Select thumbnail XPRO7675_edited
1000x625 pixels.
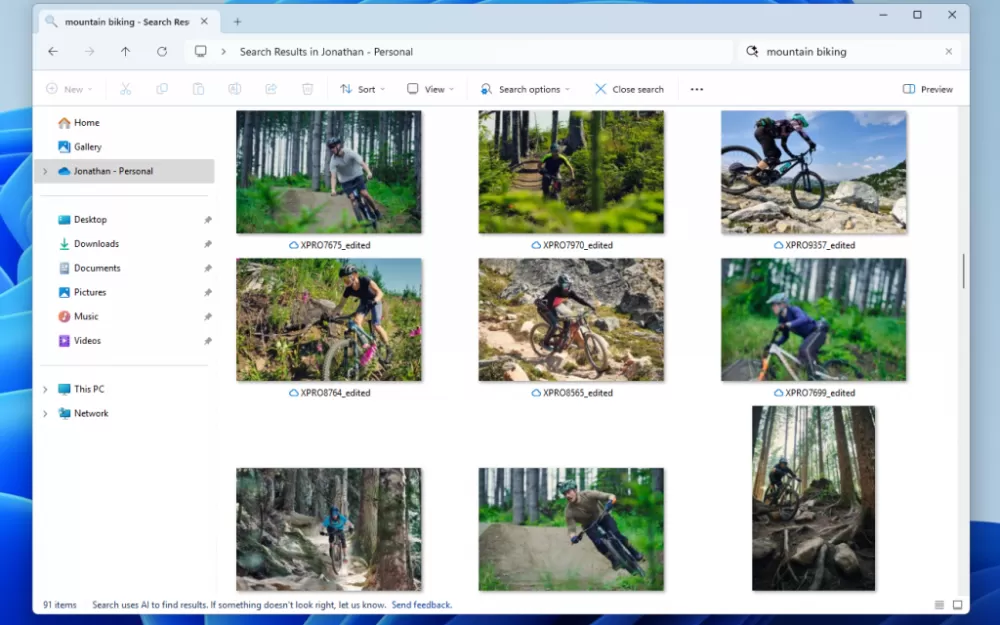pyautogui.click(x=328, y=172)
